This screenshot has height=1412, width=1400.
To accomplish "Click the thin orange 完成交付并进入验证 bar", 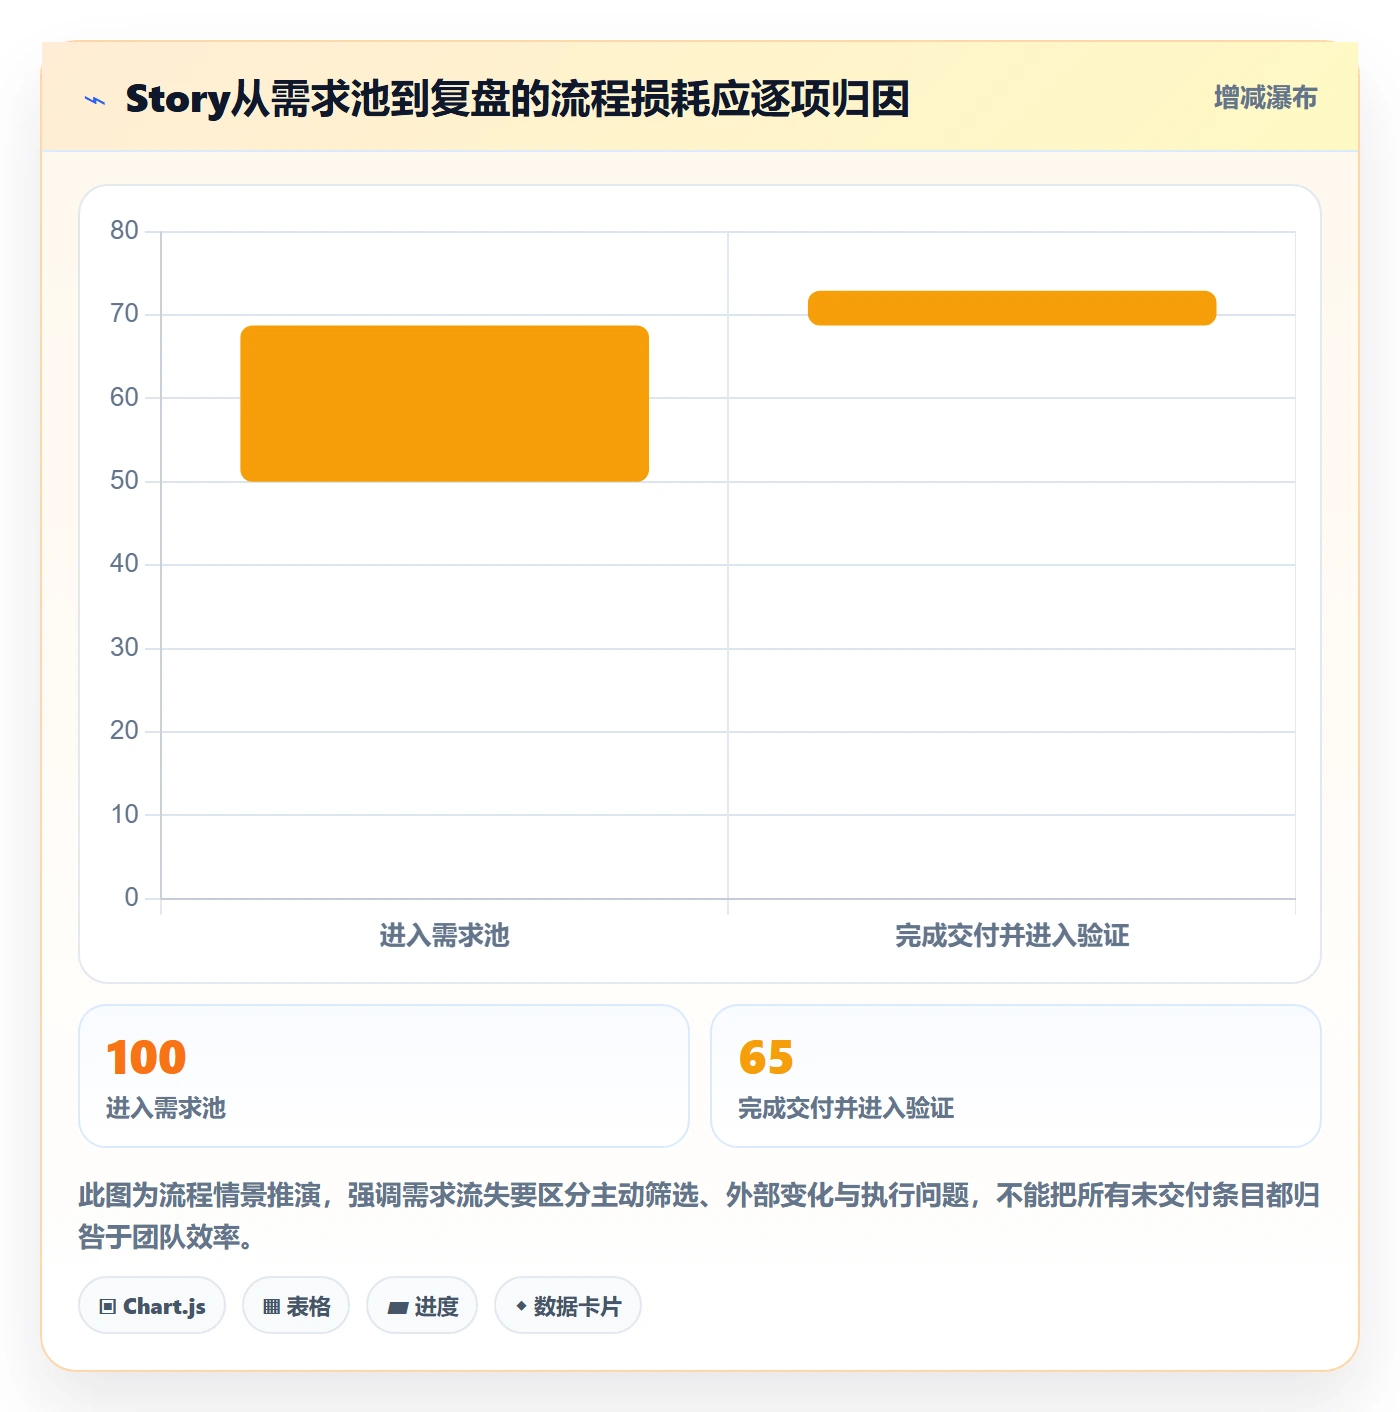I will [x=1012, y=308].
